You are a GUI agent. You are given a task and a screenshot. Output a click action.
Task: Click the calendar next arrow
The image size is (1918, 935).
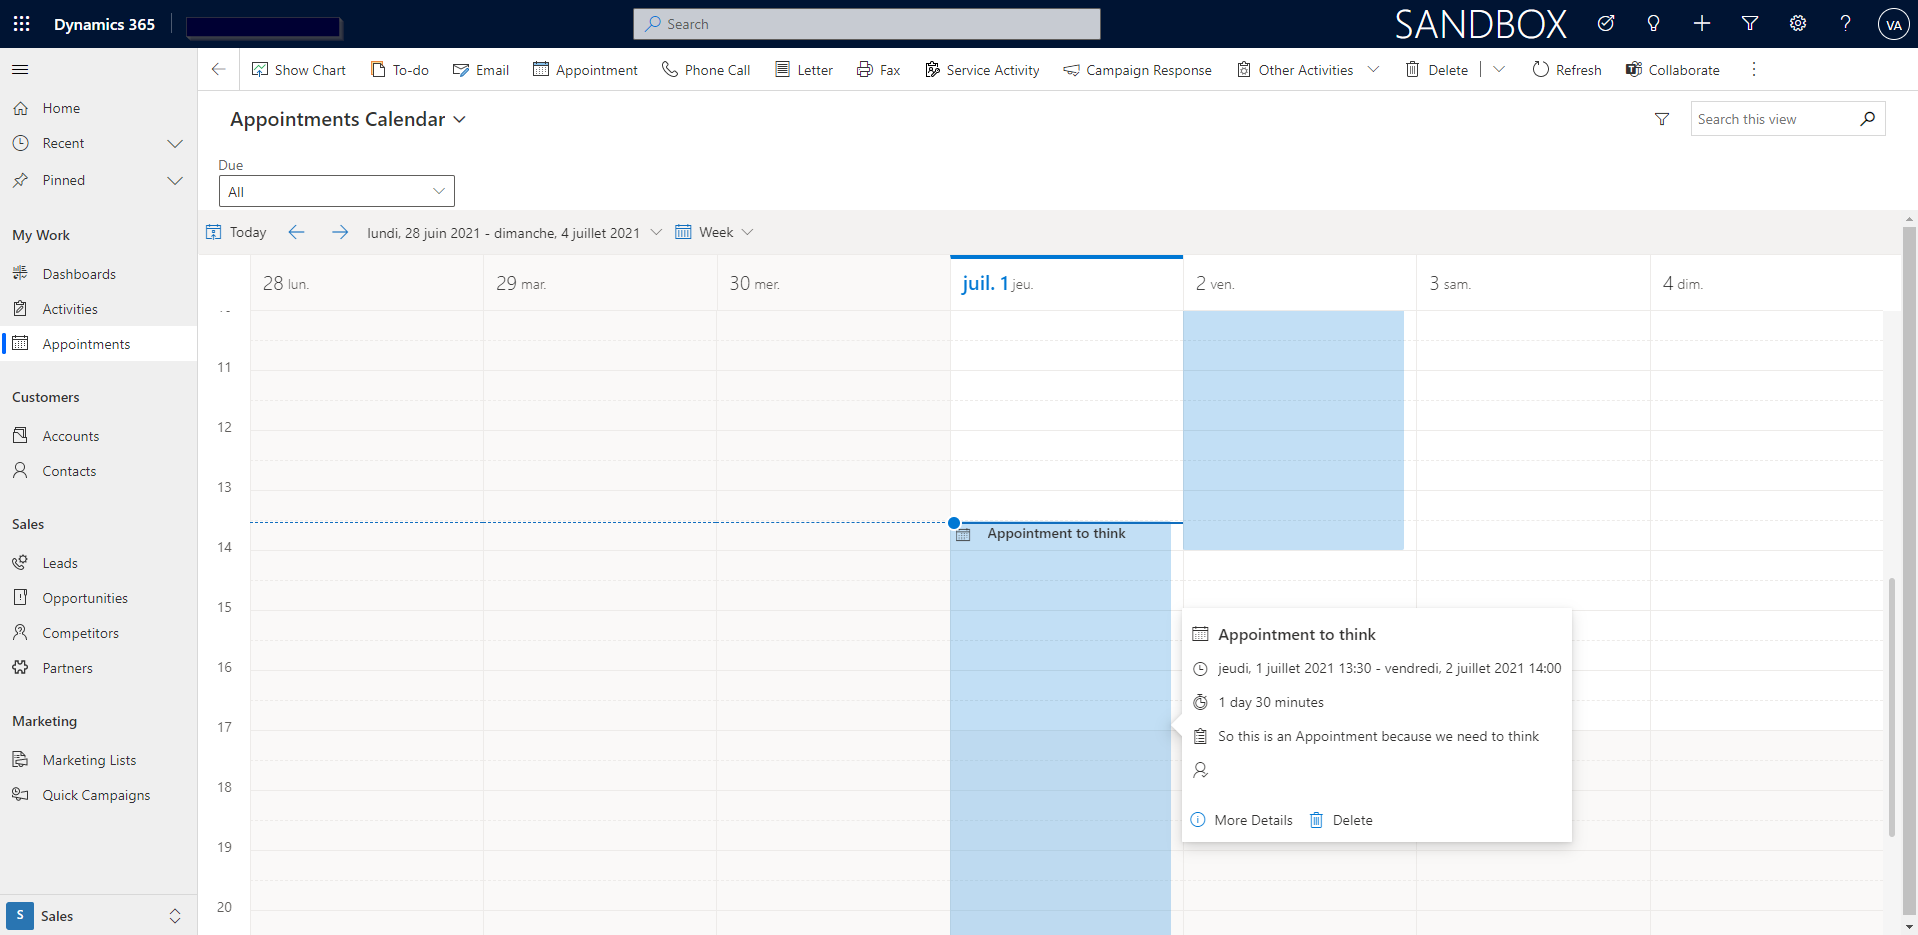340,232
